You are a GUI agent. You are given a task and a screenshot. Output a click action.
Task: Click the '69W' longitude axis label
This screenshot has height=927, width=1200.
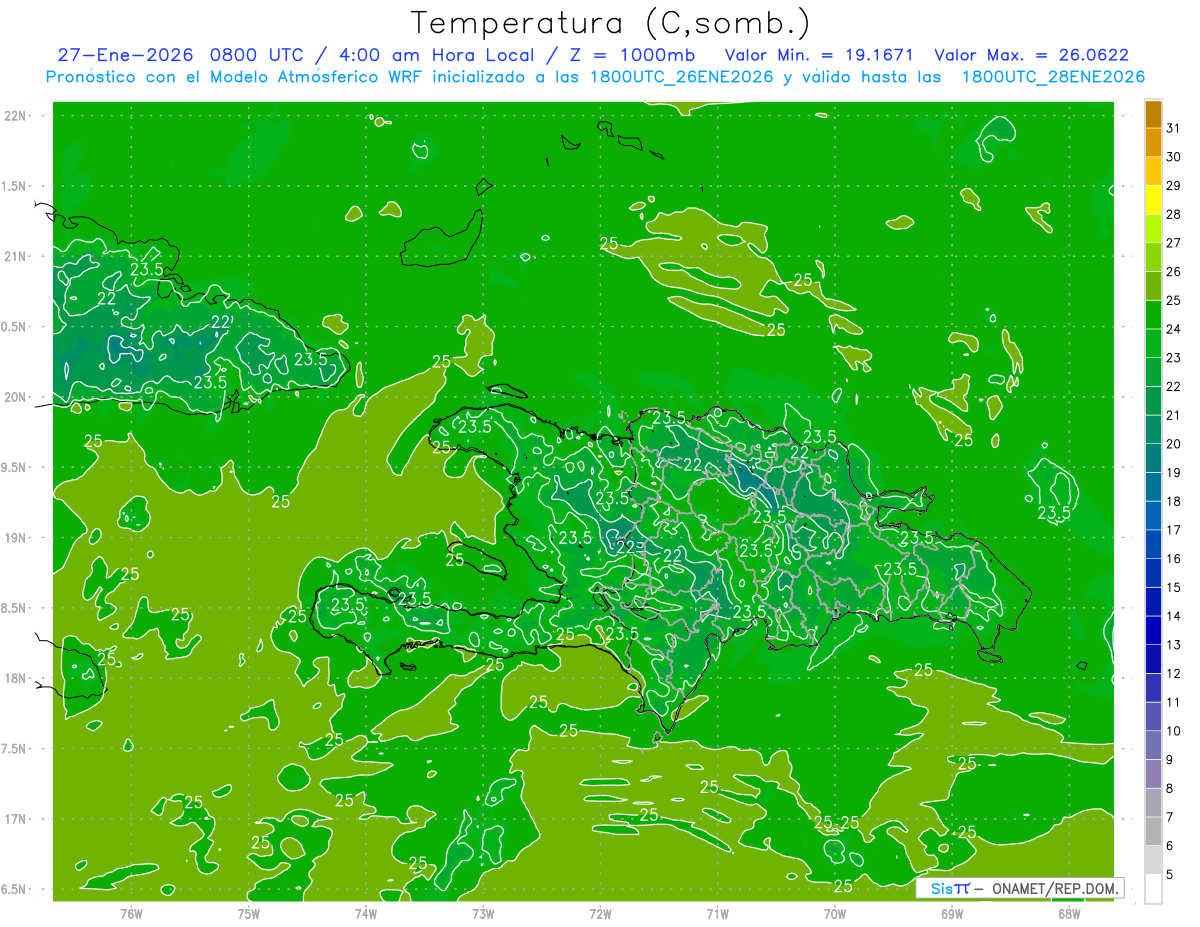[952, 913]
